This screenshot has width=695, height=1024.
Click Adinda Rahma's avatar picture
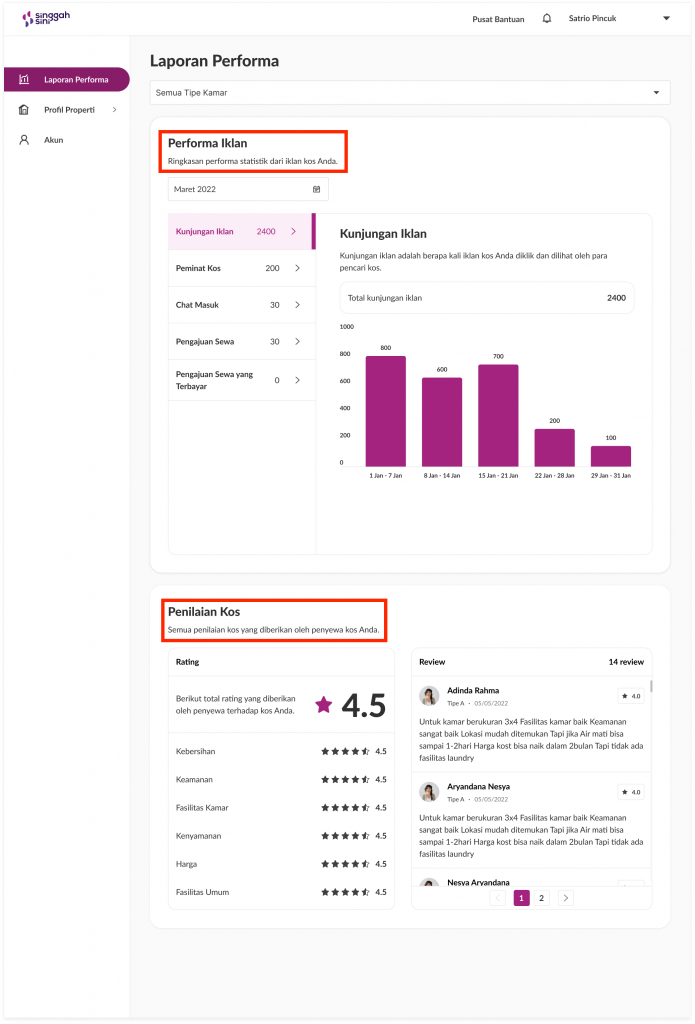429,696
